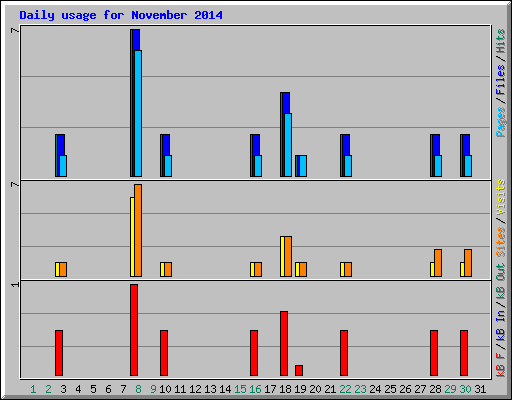Click the orange Sites bar for day 16
Viewport: 512px width, 400px height.
258,269
